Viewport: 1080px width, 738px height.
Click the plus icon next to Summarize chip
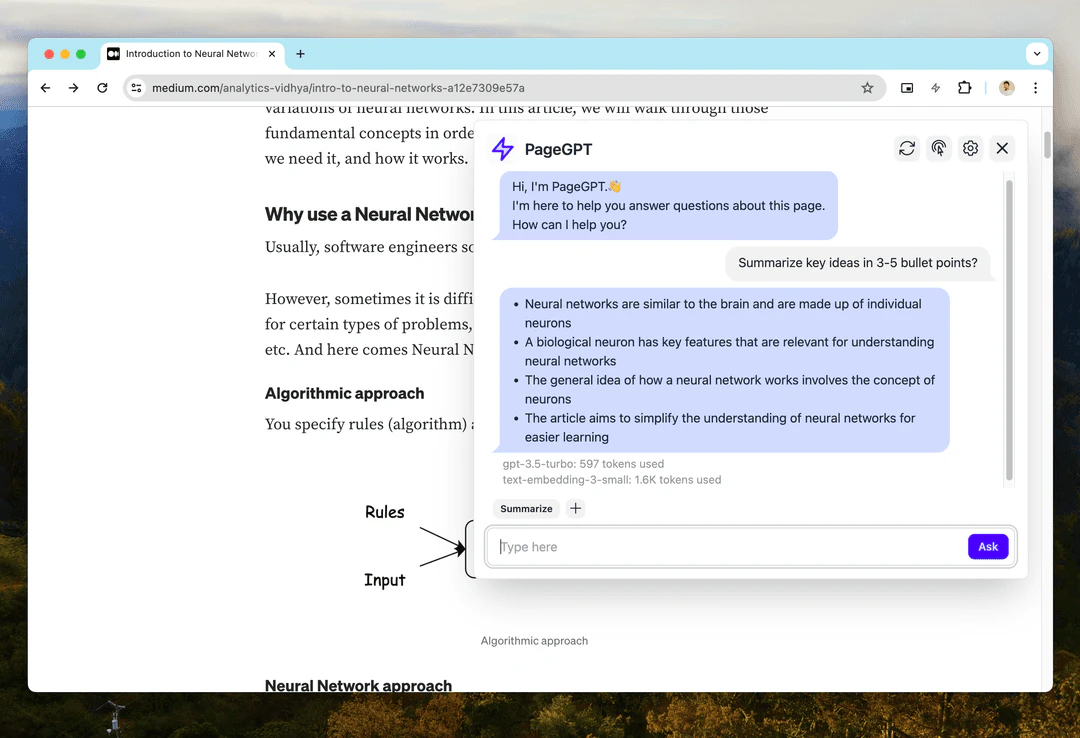[x=575, y=508]
